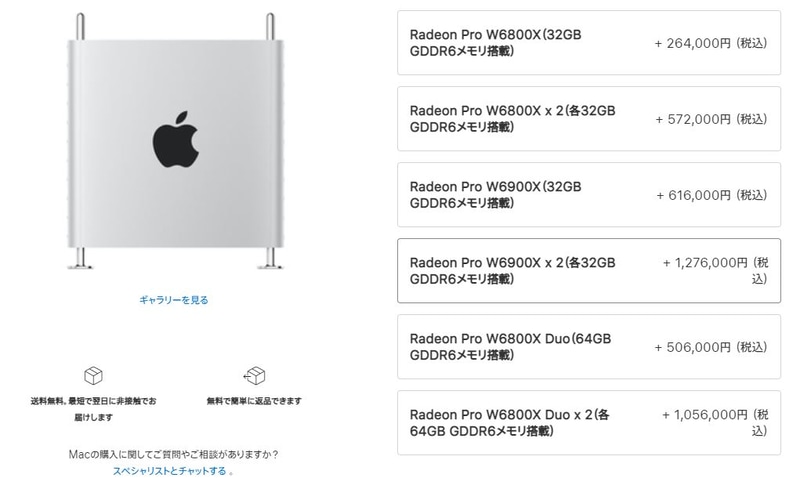Select Radeon Pro W6800X Duo x 2 option
This screenshot has height=478, width=800.
click(x=589, y=423)
